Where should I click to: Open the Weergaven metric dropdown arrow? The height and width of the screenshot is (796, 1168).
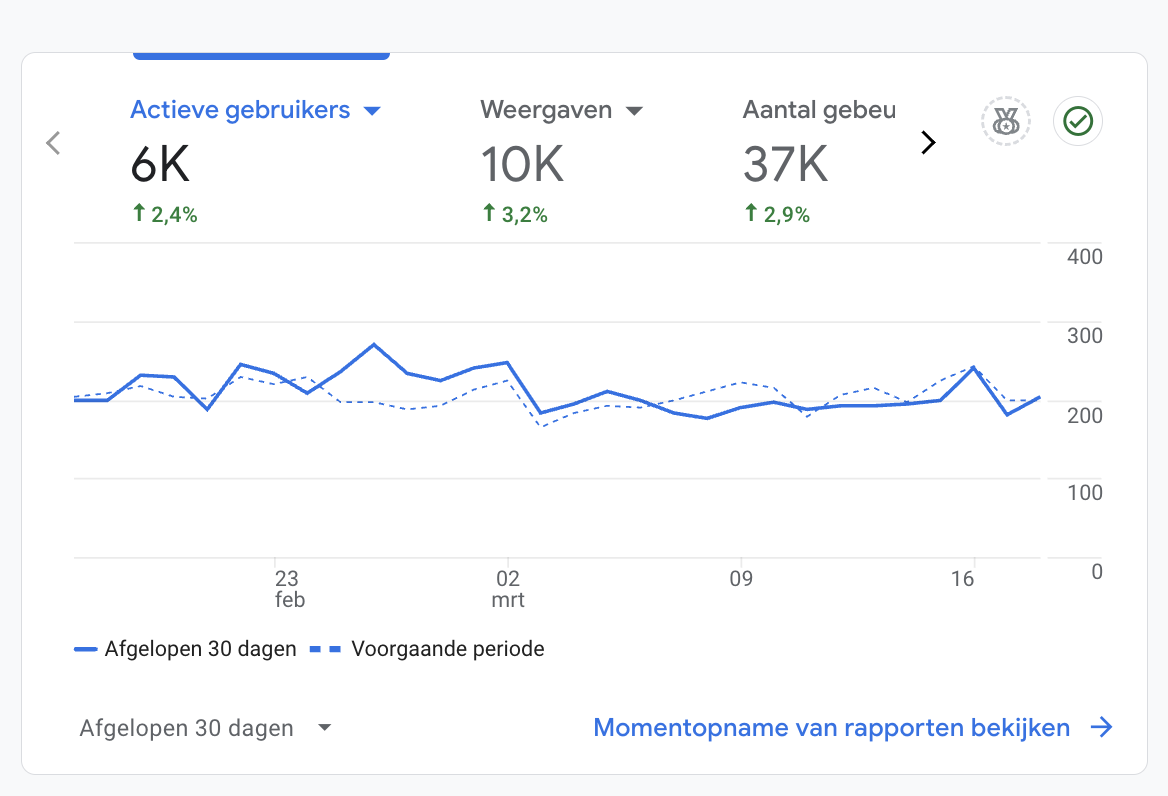point(634,111)
